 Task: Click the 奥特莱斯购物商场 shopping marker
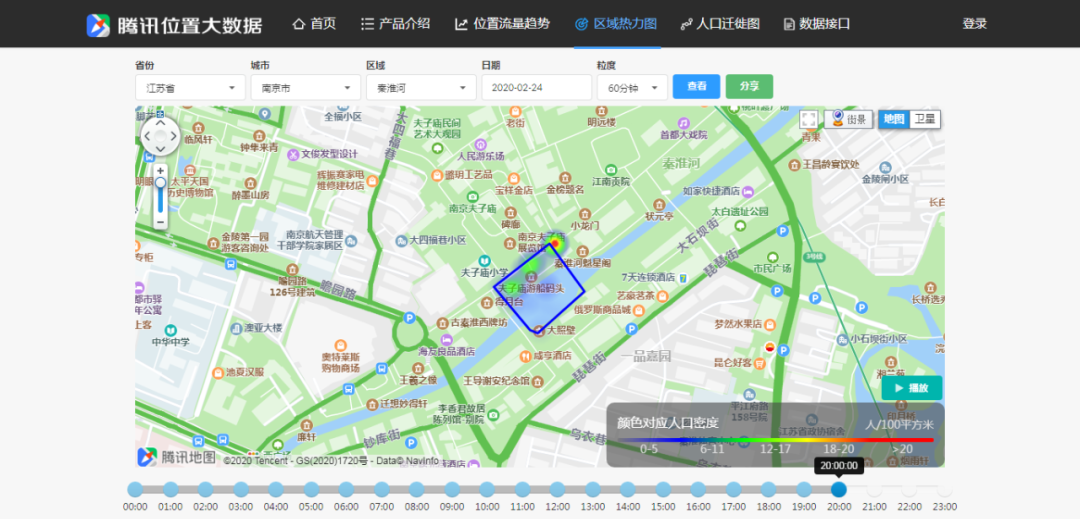340,345
